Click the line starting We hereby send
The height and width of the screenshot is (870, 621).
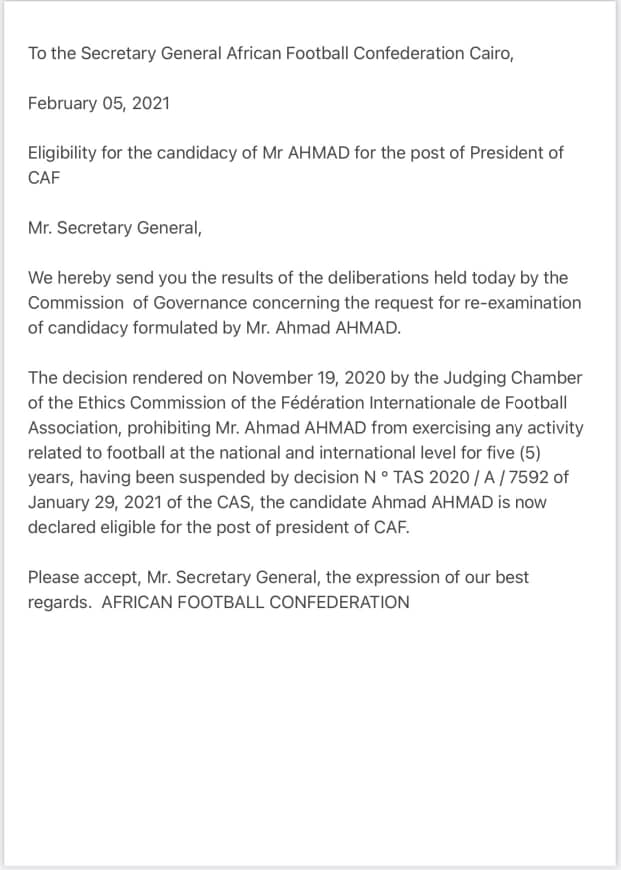point(297,278)
